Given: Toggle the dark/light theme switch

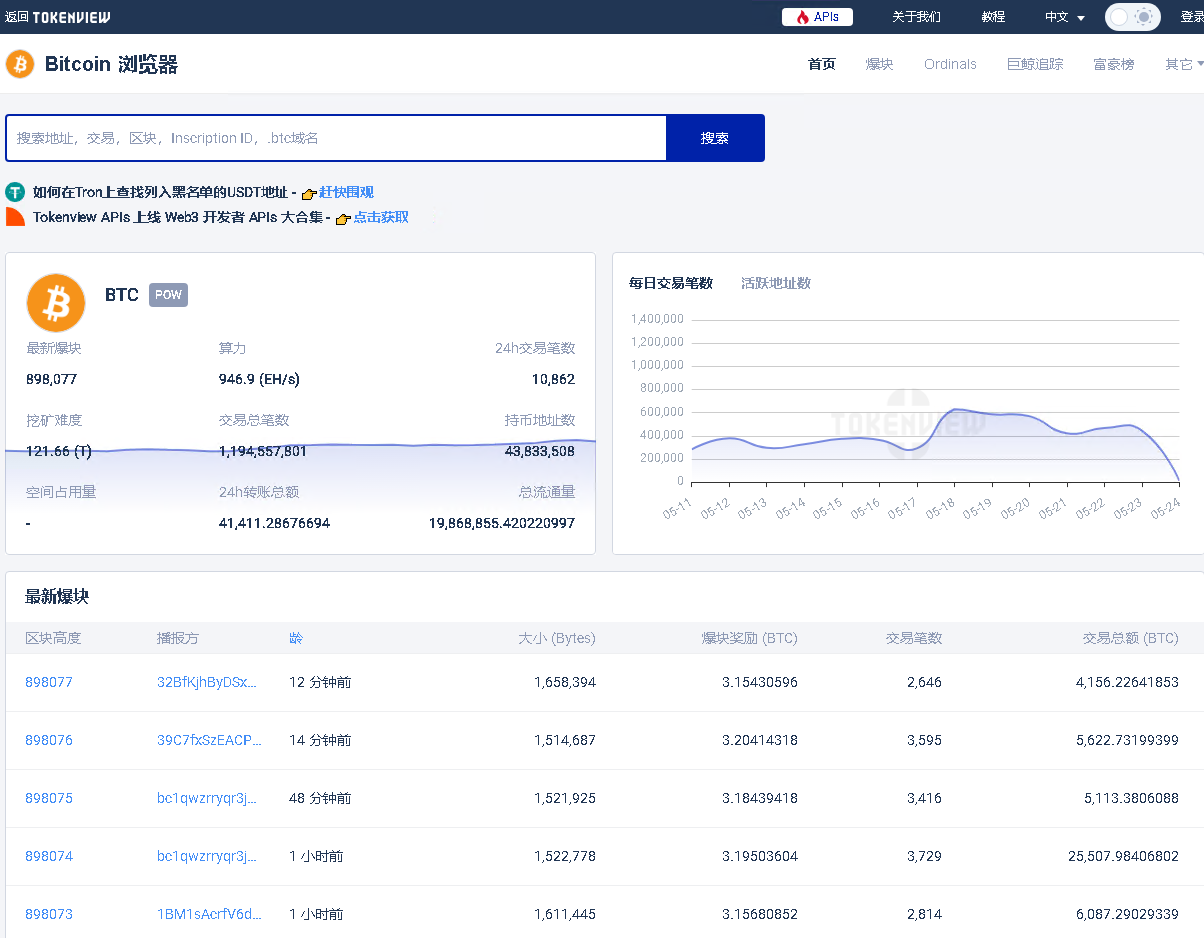Looking at the screenshot, I should [1132, 17].
